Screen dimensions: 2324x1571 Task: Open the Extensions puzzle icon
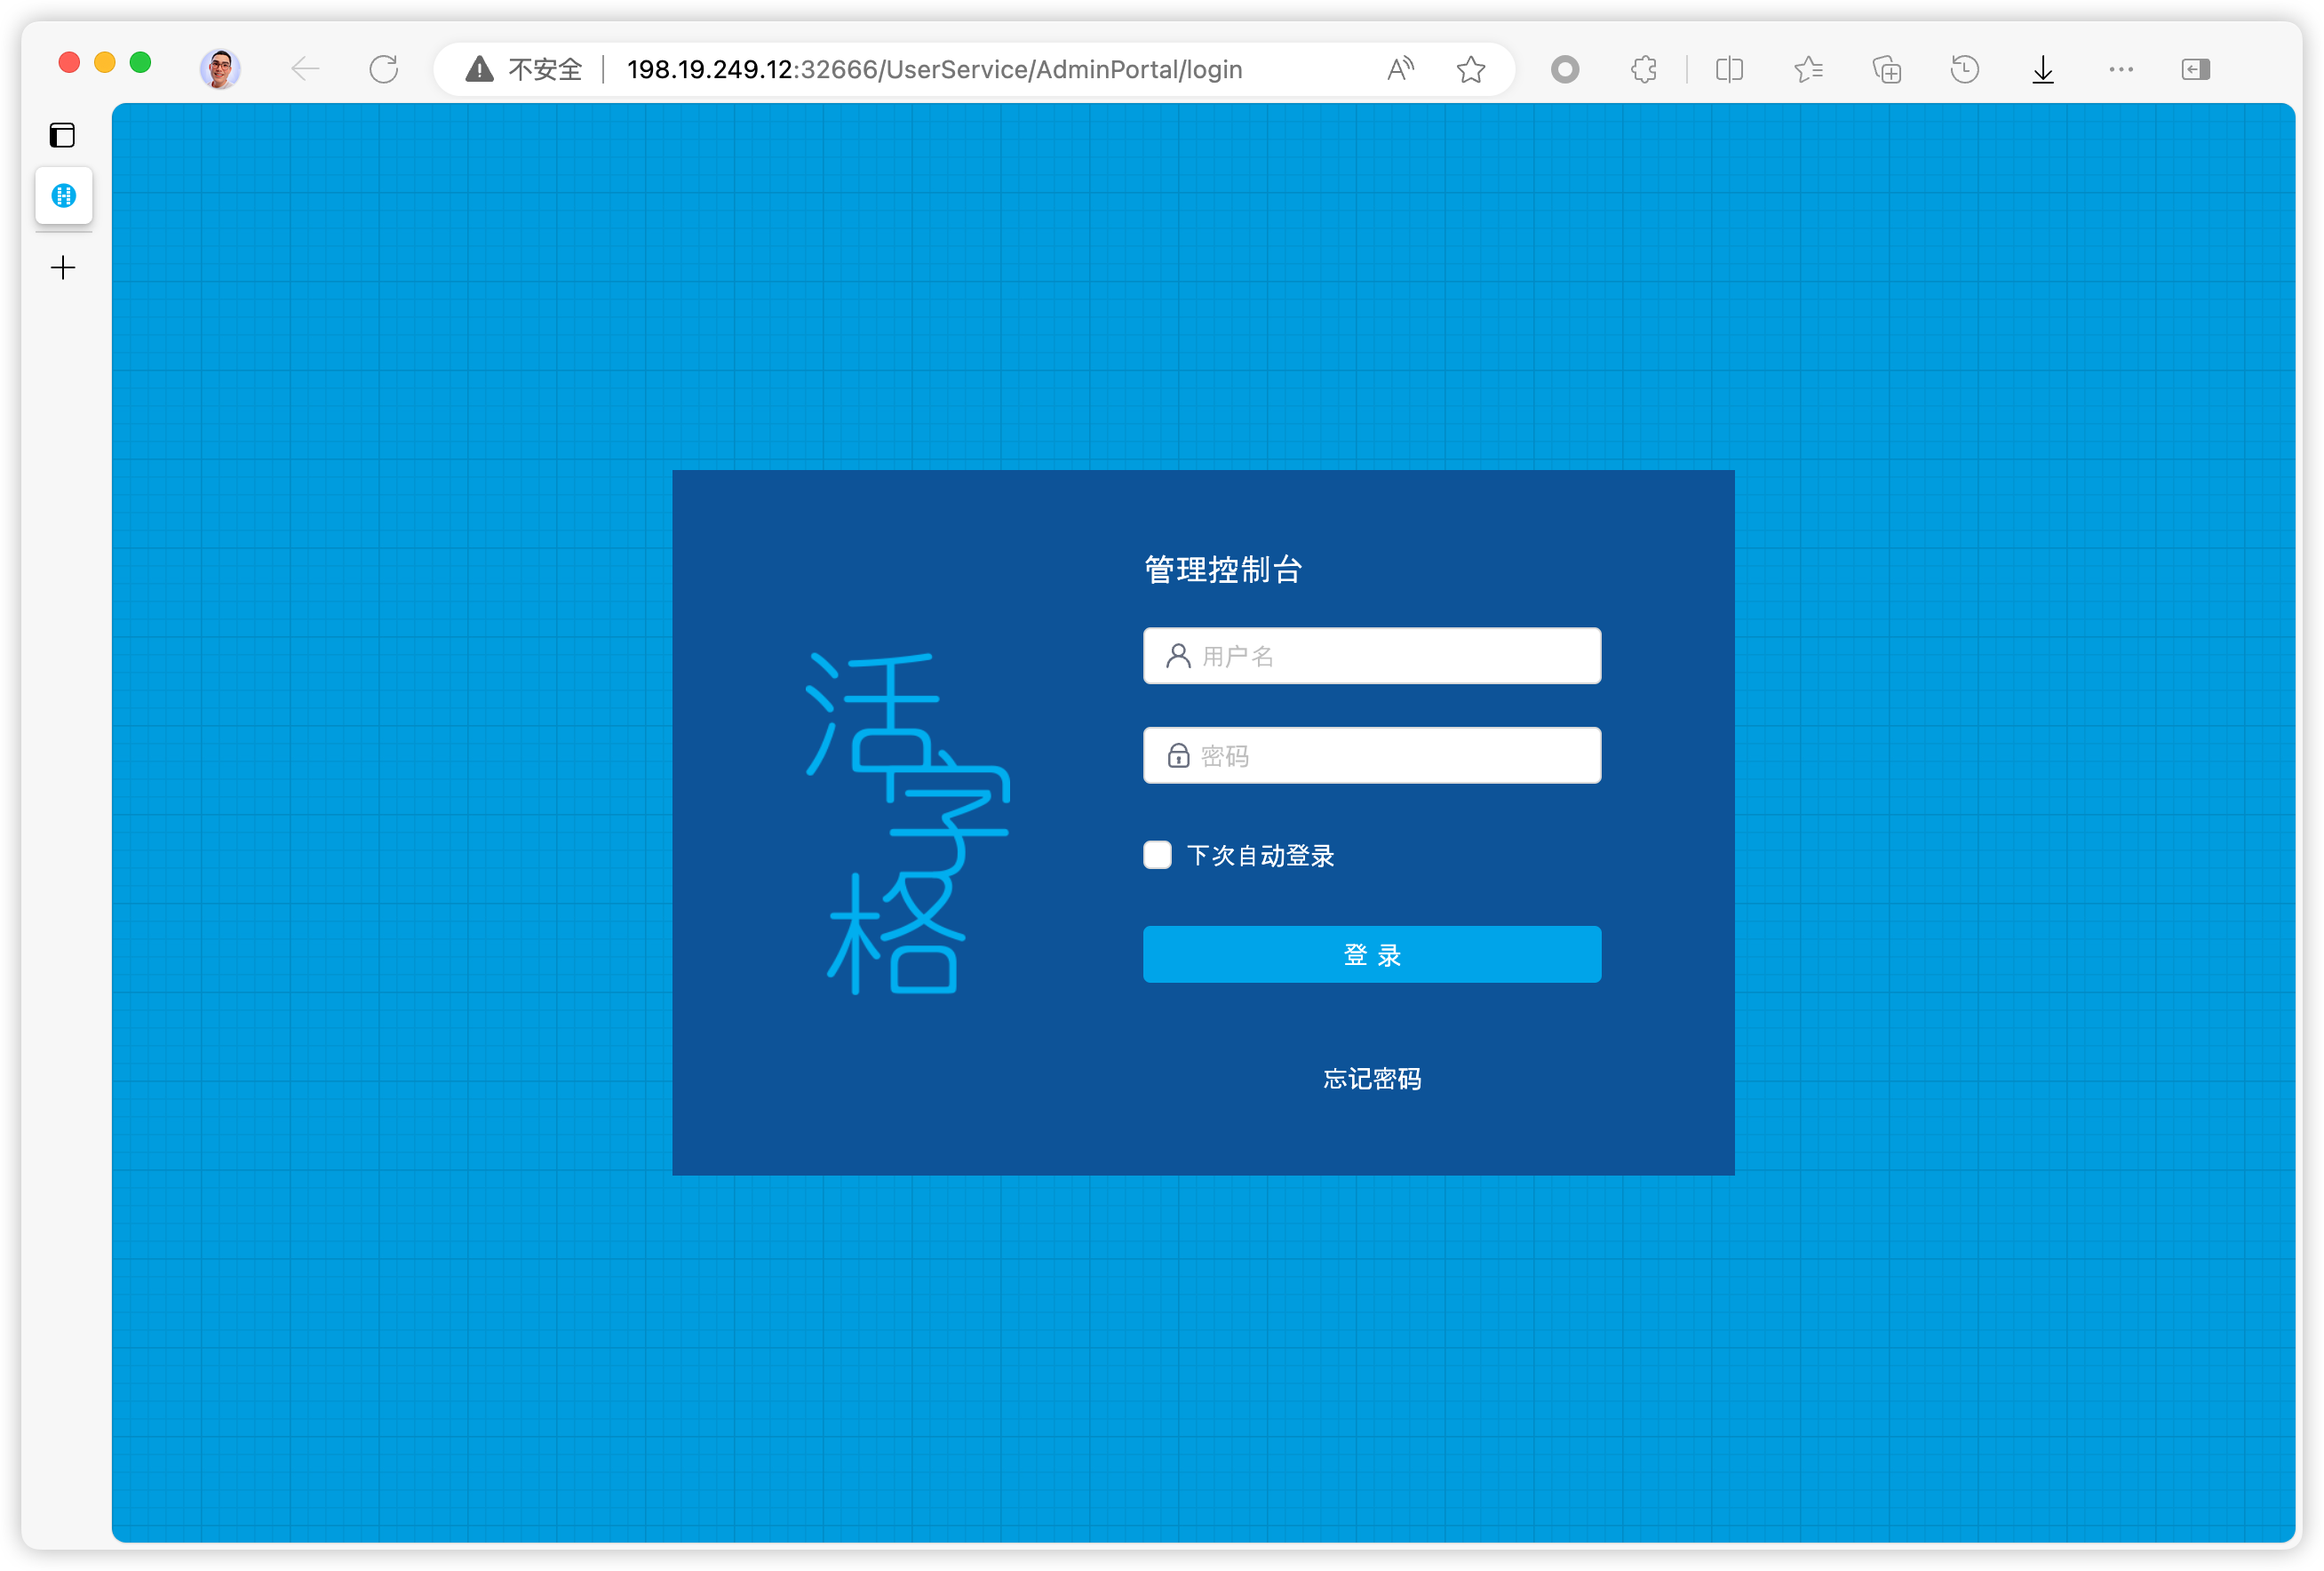point(1644,69)
